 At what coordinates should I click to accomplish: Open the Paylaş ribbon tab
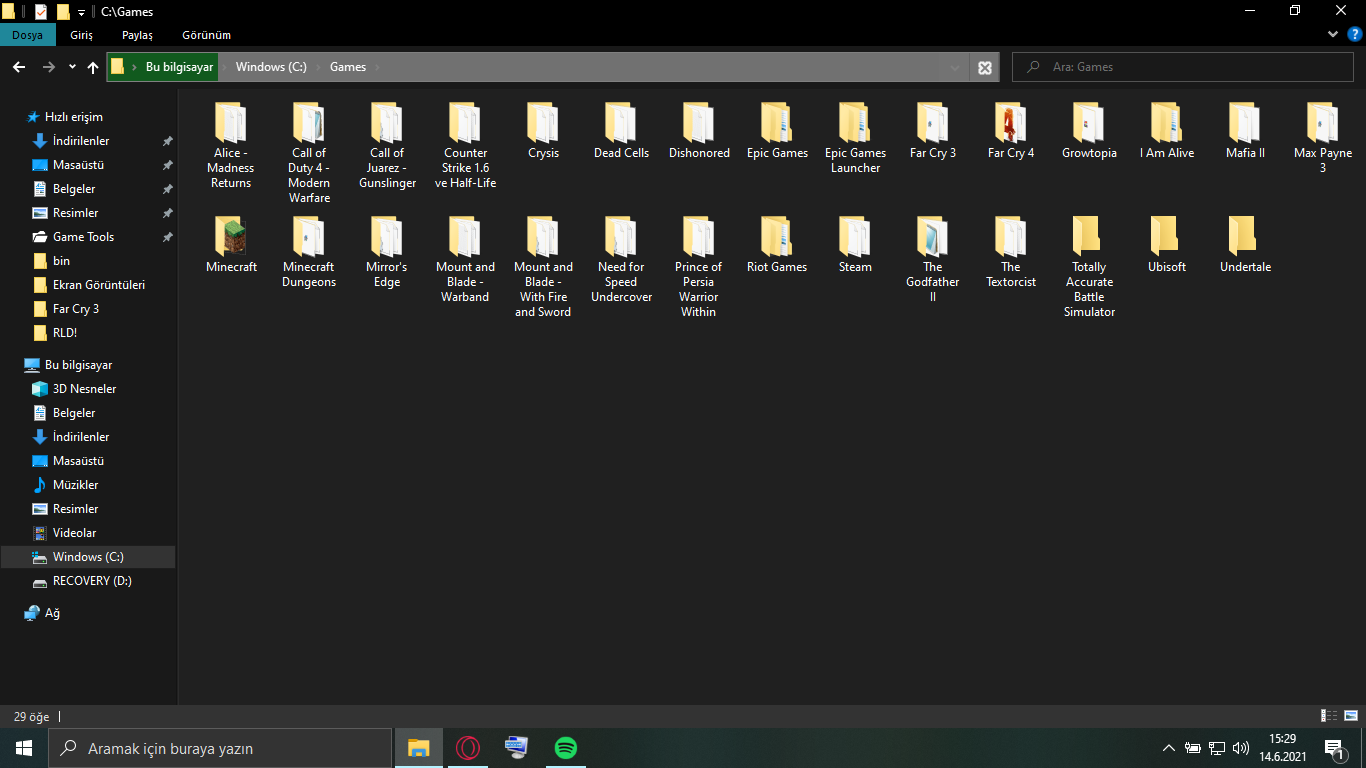pyautogui.click(x=137, y=35)
